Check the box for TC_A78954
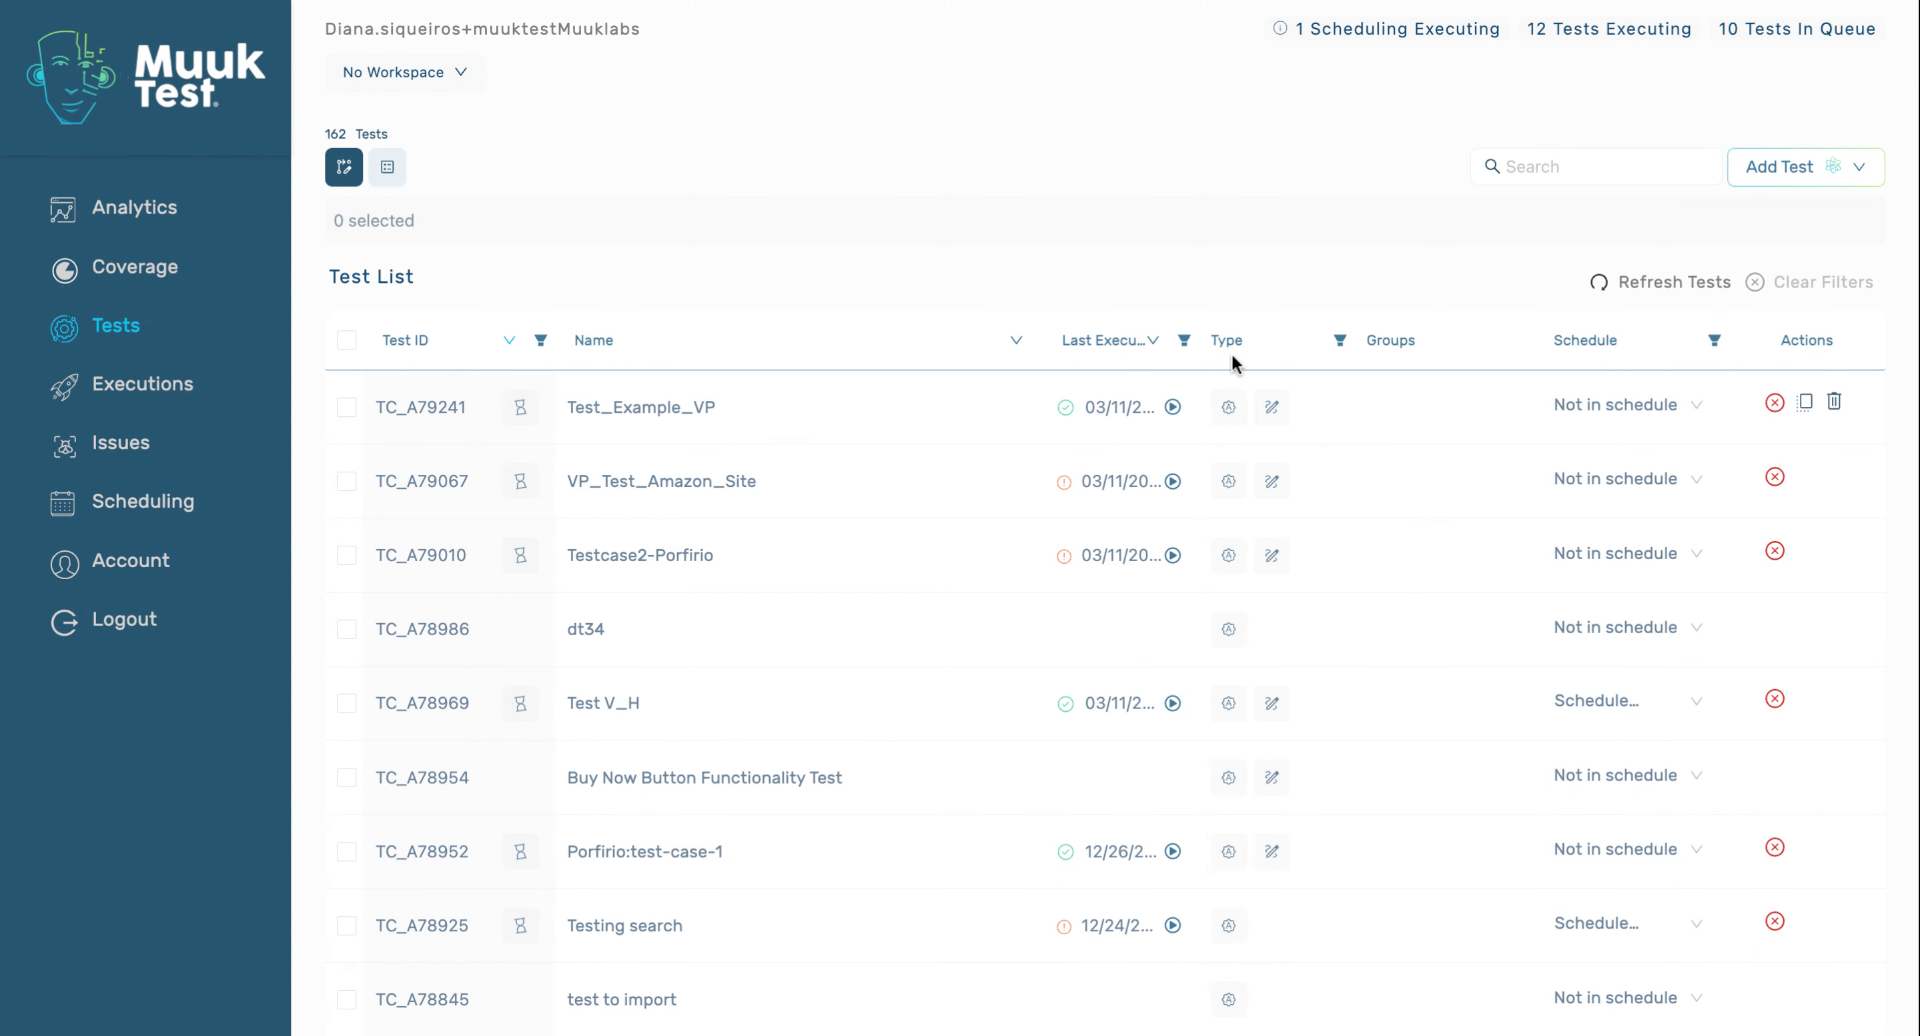 pos(347,777)
